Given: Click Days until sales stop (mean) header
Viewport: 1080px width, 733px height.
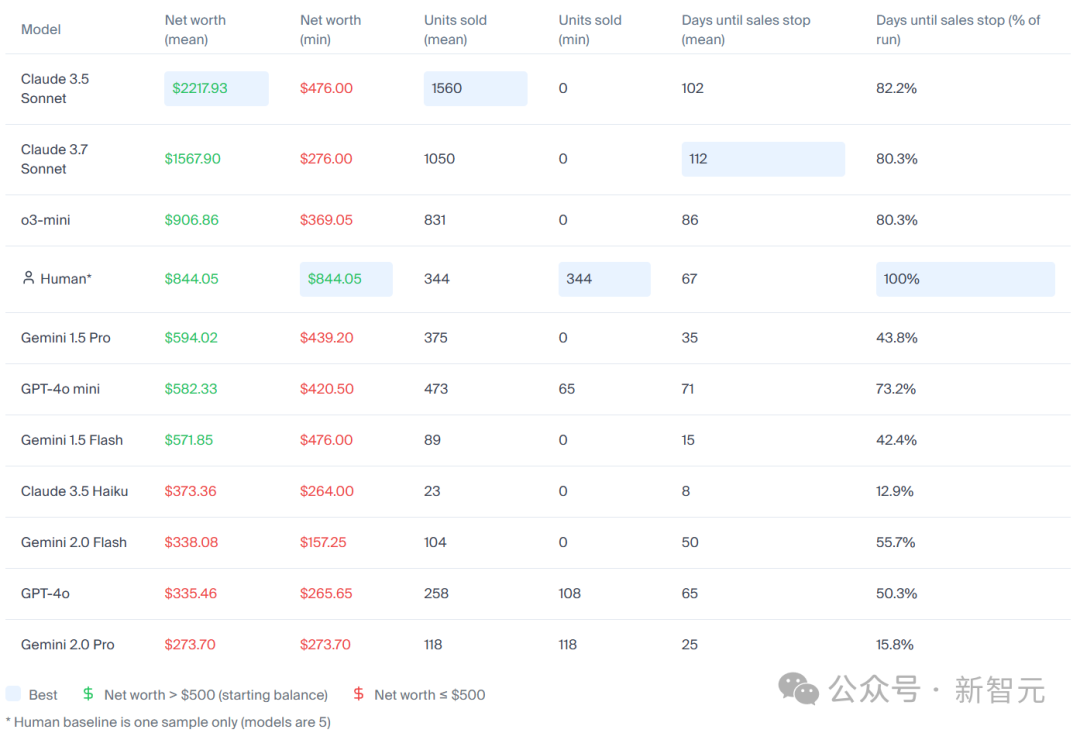Looking at the screenshot, I should pos(746,30).
